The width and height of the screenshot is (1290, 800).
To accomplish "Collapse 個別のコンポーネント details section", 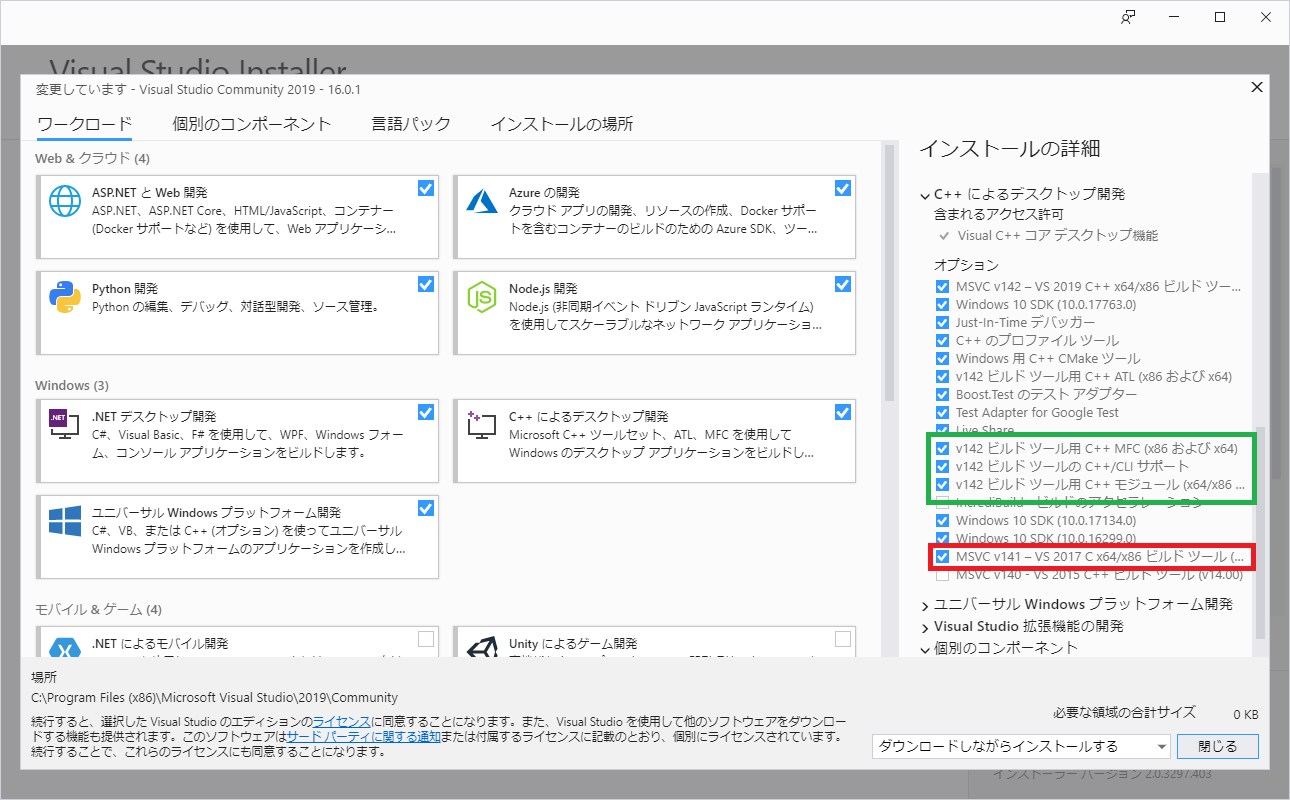I will coord(925,648).
